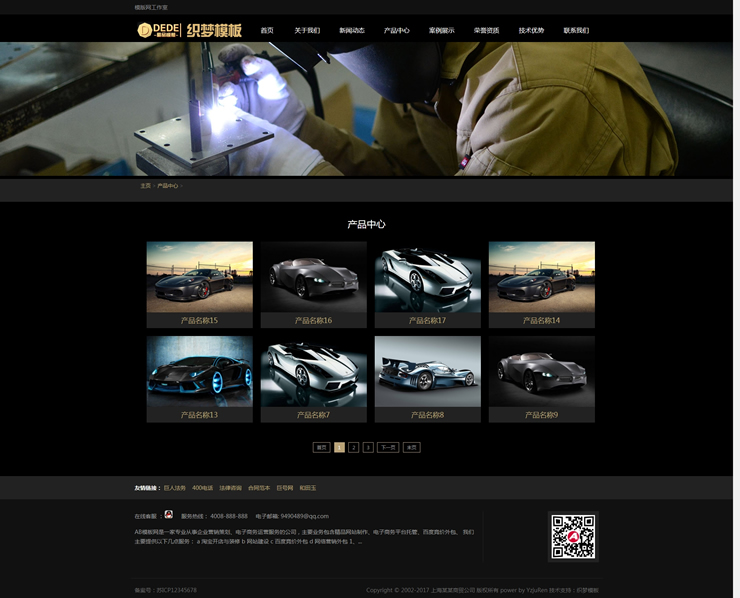The width and height of the screenshot is (740, 598).
Task: Click the 产品名称9 product title
Action: click(541, 415)
